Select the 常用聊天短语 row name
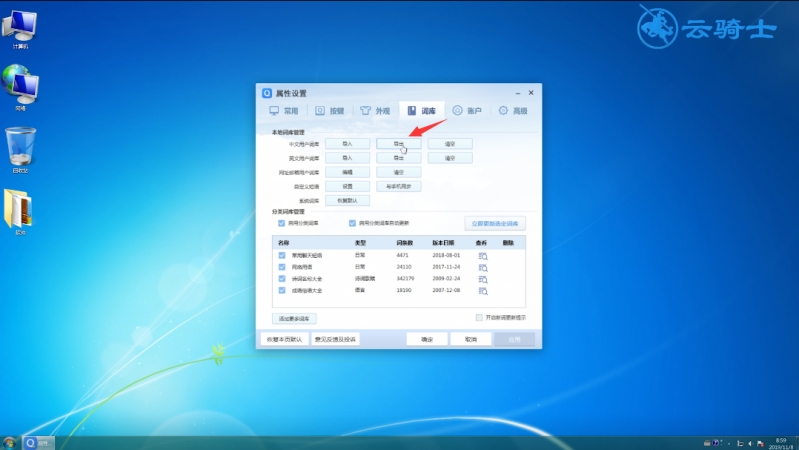Viewport: 799px width, 450px height. [x=307, y=255]
